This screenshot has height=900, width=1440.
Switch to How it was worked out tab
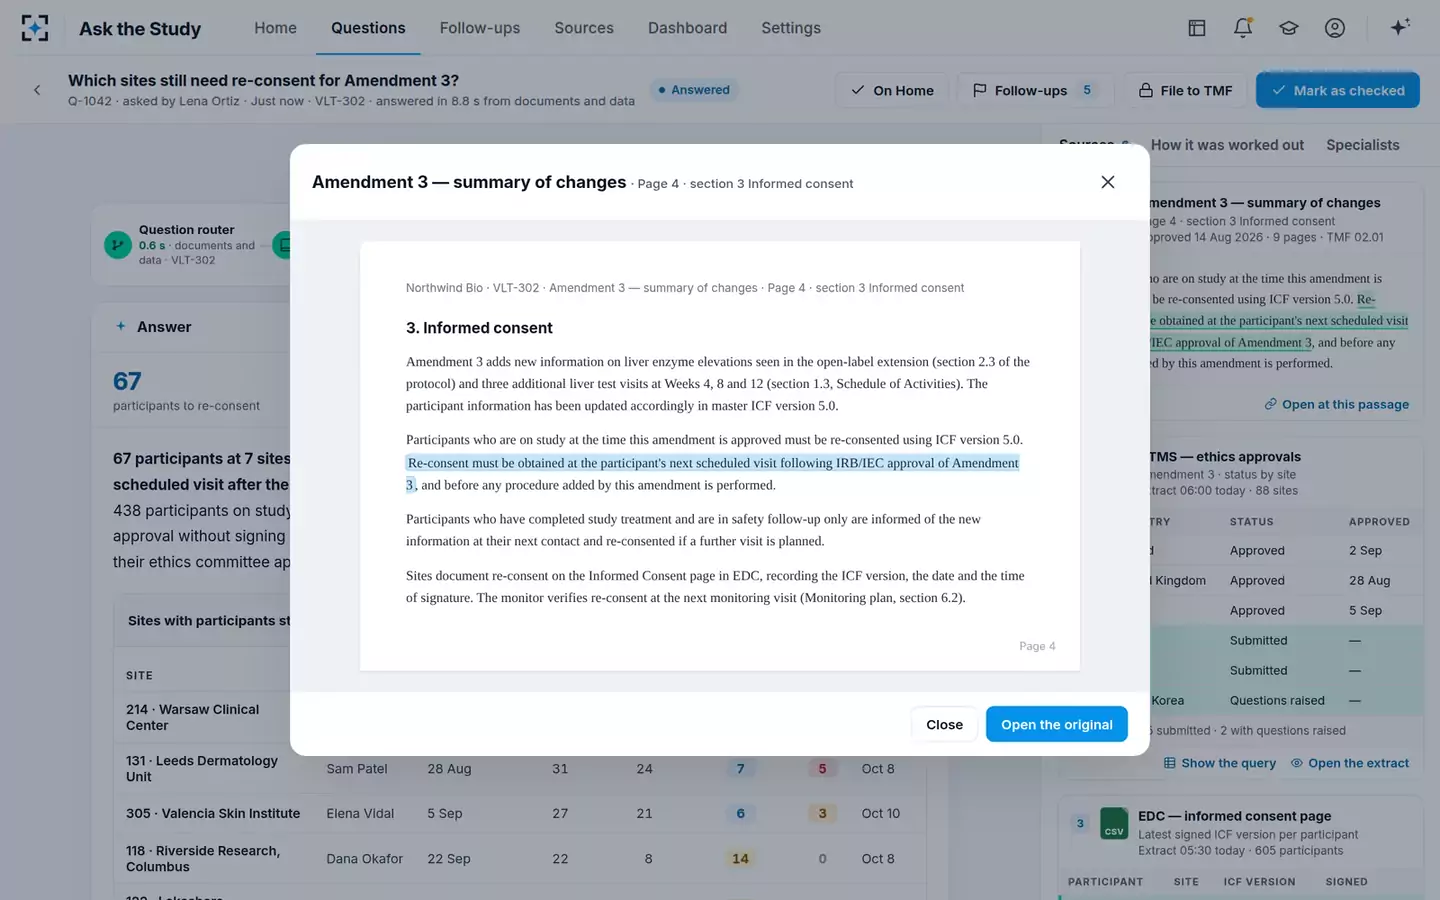tap(1227, 145)
